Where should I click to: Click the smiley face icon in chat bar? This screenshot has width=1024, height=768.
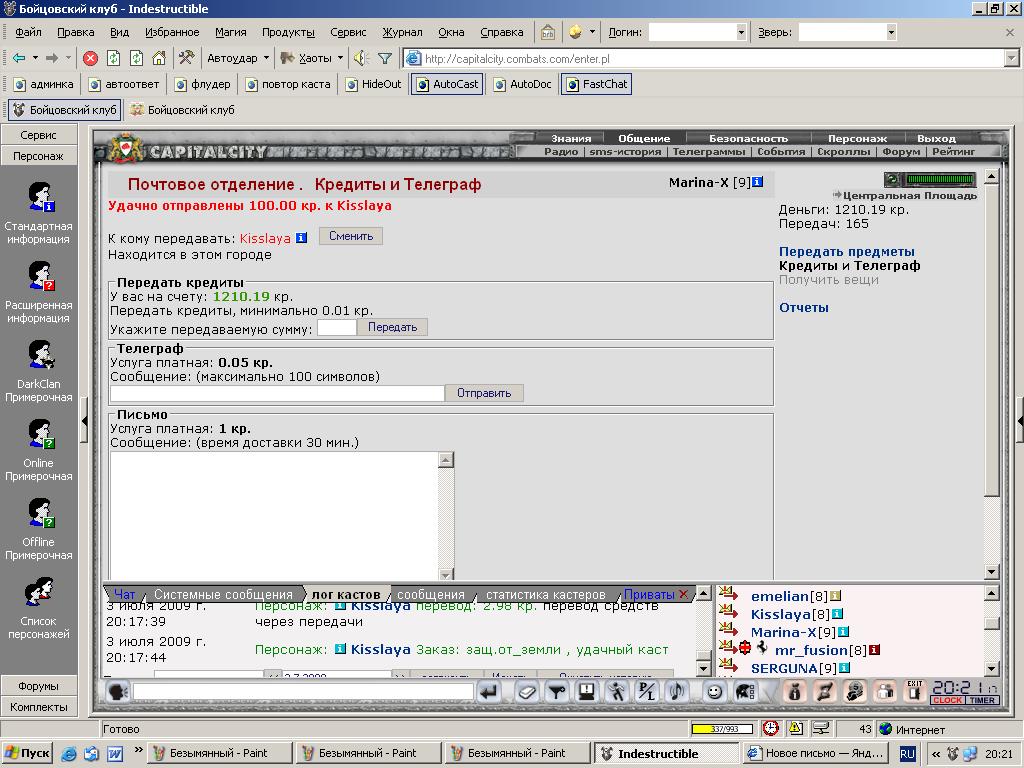pos(714,692)
